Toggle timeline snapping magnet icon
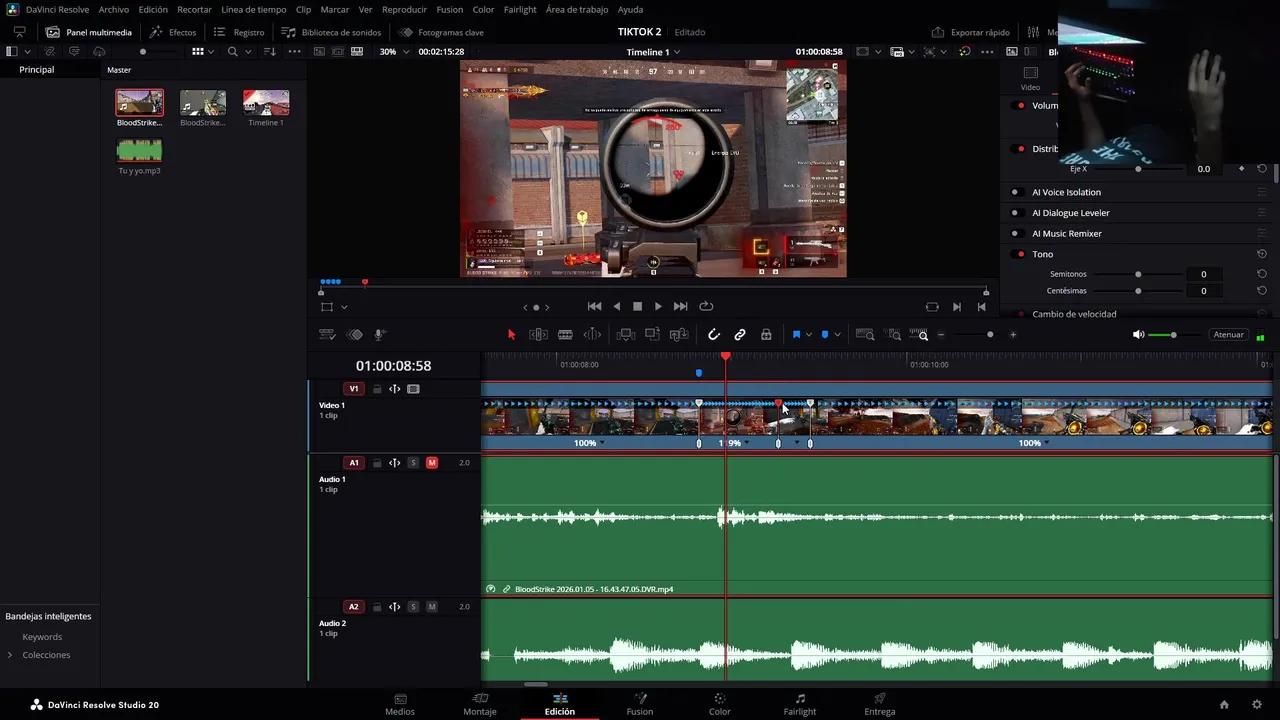This screenshot has height=720, width=1280. click(714, 335)
